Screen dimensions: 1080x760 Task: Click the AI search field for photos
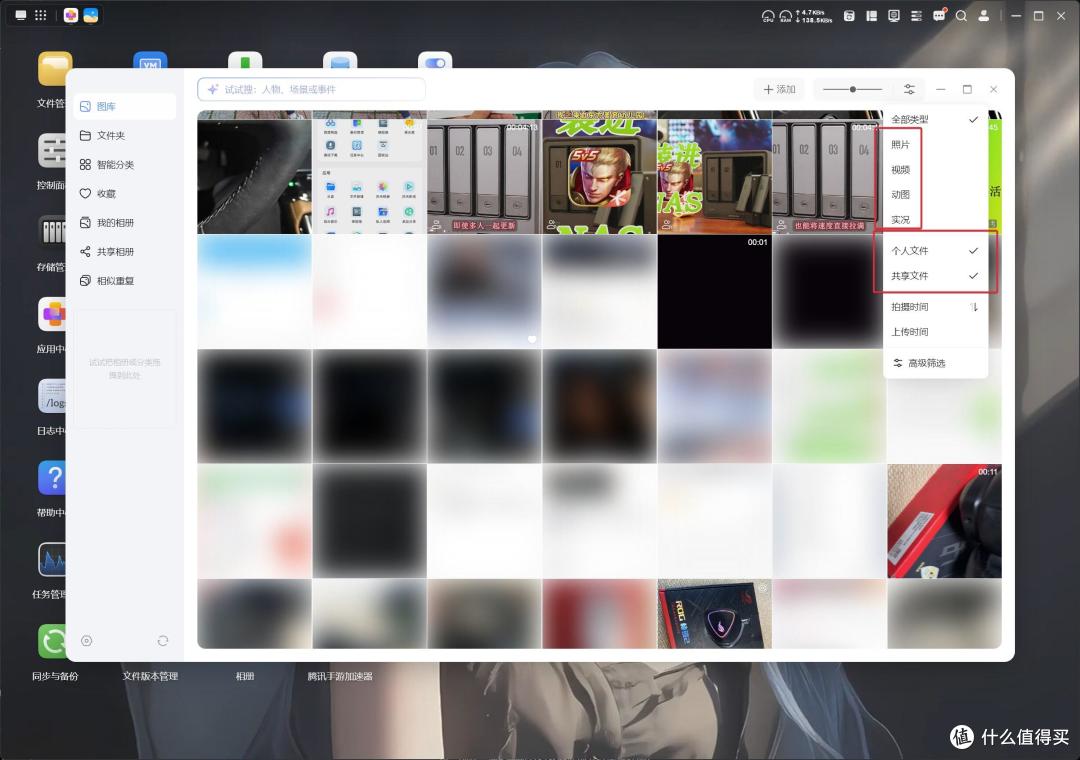[311, 90]
